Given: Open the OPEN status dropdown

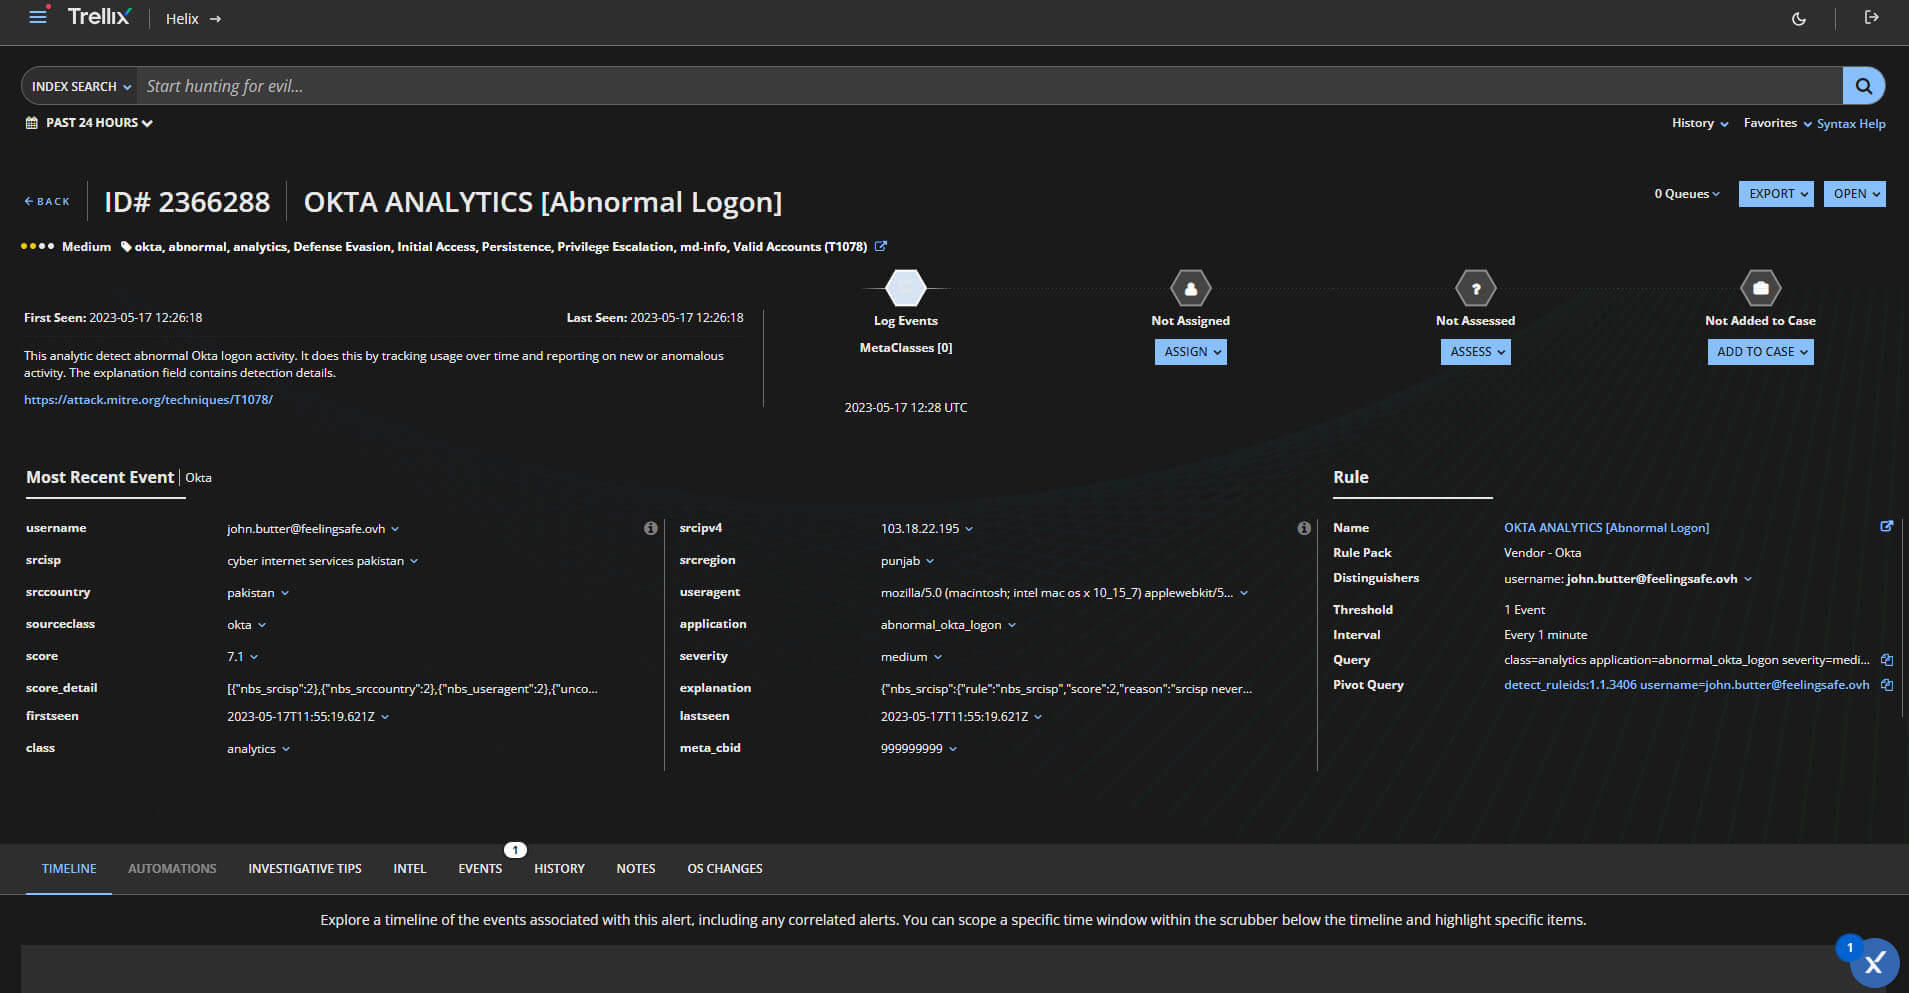Looking at the screenshot, I should coord(1855,194).
